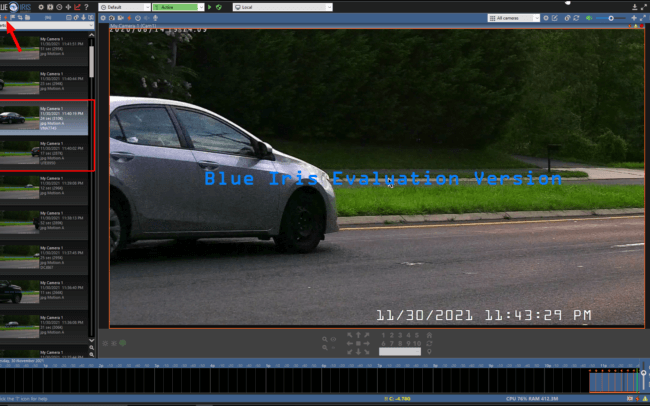Screen dimensions: 650x406
Task: Click the PTZ up arrow
Action: click(358, 335)
